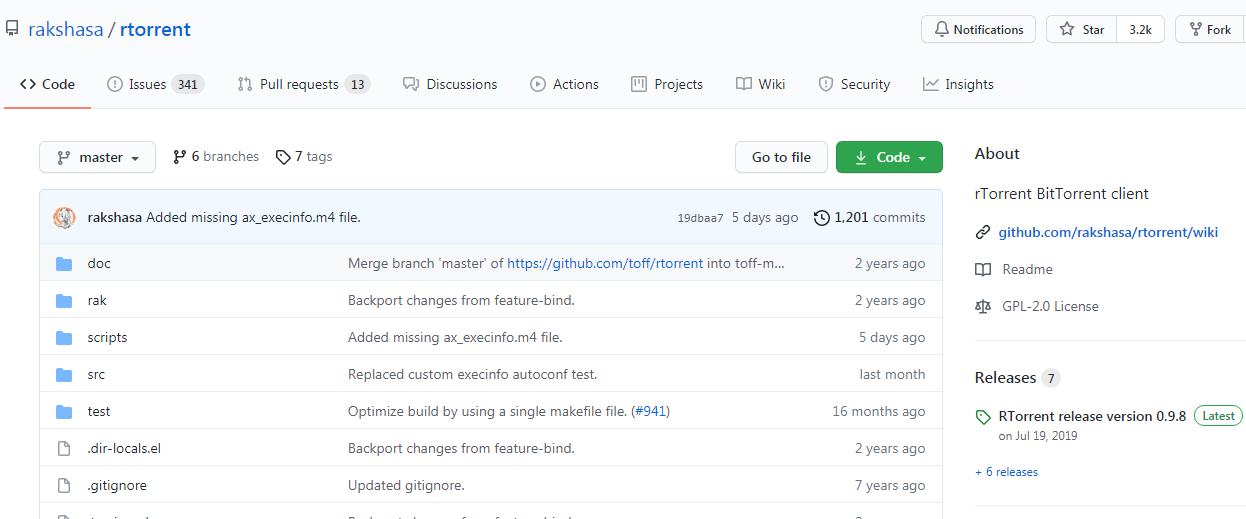Viewport: 1246px width, 519px height.
Task: Click the tag icon beside release 0.9.8
Action: click(983, 416)
